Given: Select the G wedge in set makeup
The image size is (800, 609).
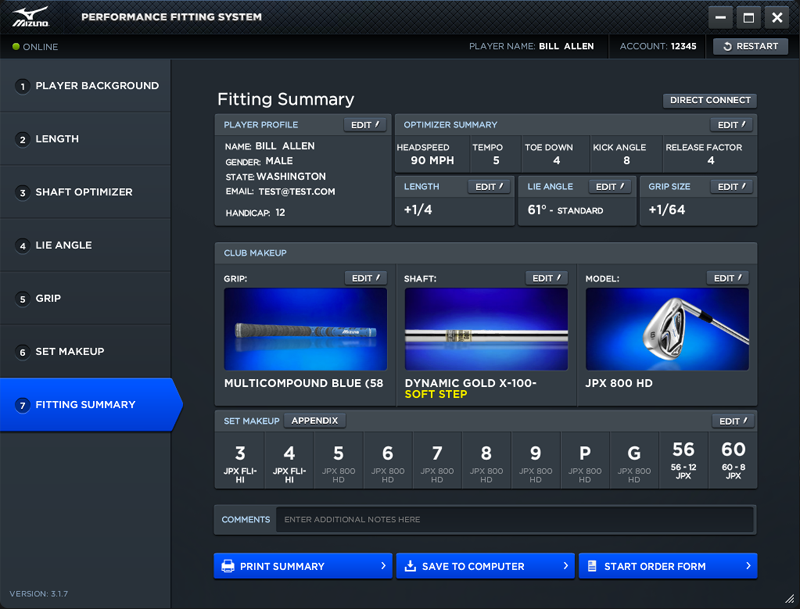Looking at the screenshot, I should click(634, 461).
